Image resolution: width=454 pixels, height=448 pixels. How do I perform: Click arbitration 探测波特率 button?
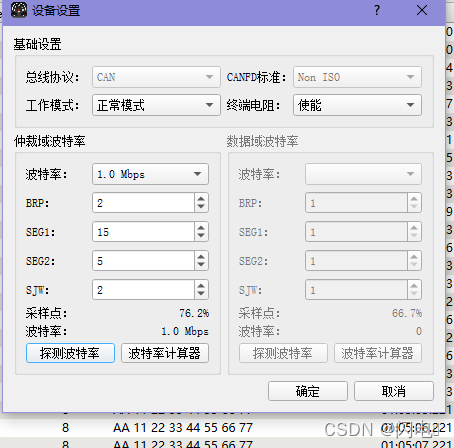pyautogui.click(x=70, y=353)
